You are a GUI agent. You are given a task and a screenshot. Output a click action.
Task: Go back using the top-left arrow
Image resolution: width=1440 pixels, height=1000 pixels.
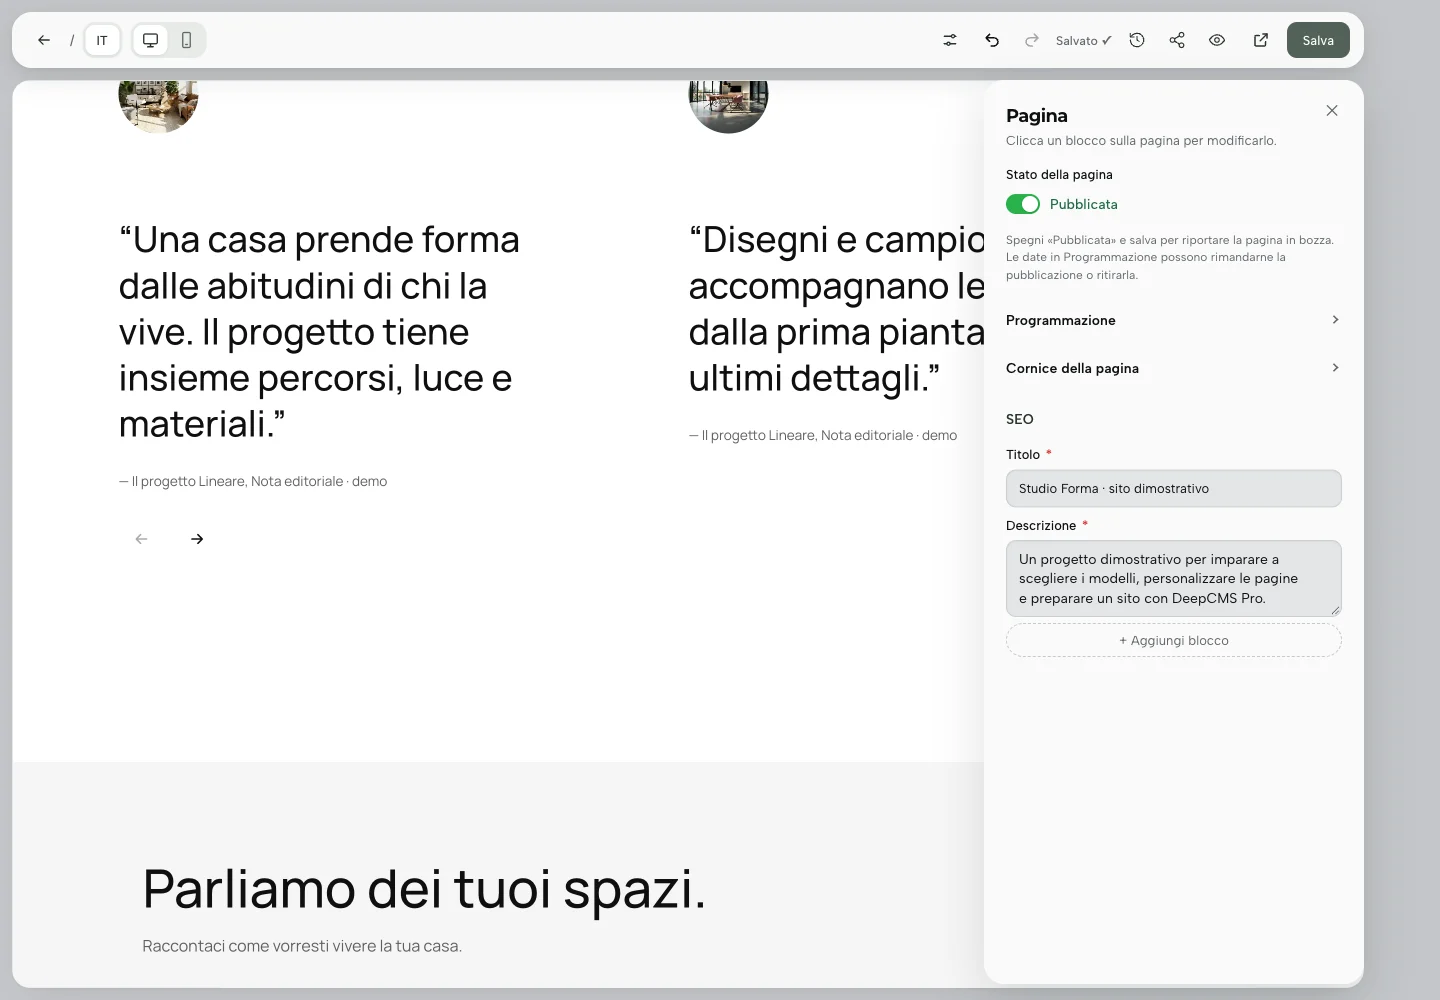coord(44,40)
